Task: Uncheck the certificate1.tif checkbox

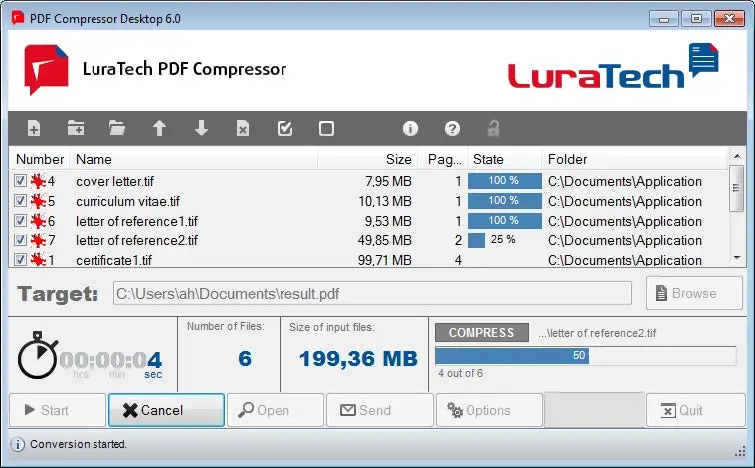Action: tap(20, 260)
